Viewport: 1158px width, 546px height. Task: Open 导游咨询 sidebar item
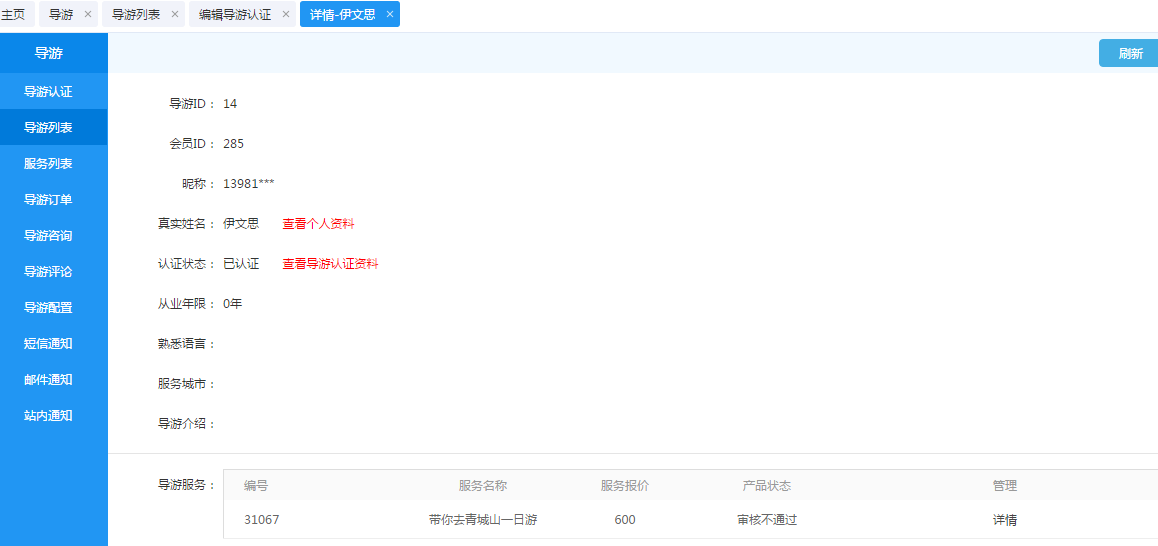click(x=48, y=236)
